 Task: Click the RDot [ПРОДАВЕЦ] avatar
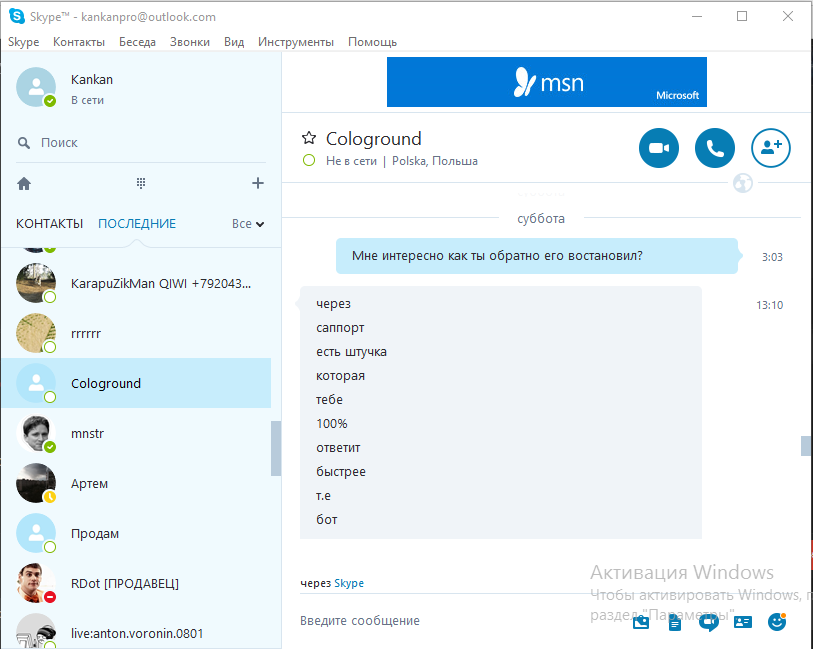36,583
